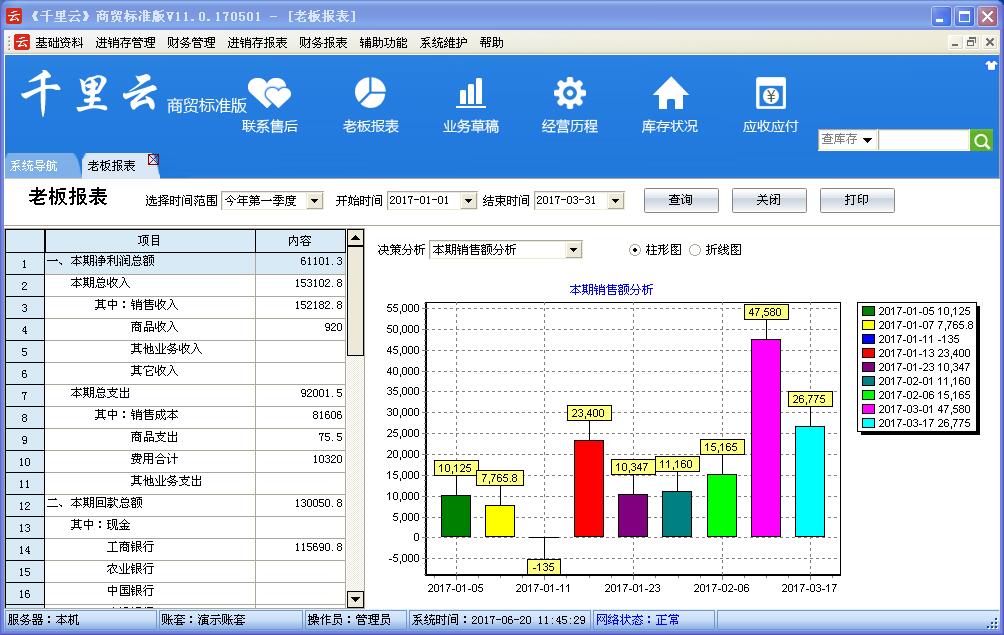Open the 老板报表 pie chart icon
The height and width of the screenshot is (635, 1004).
coord(370,93)
